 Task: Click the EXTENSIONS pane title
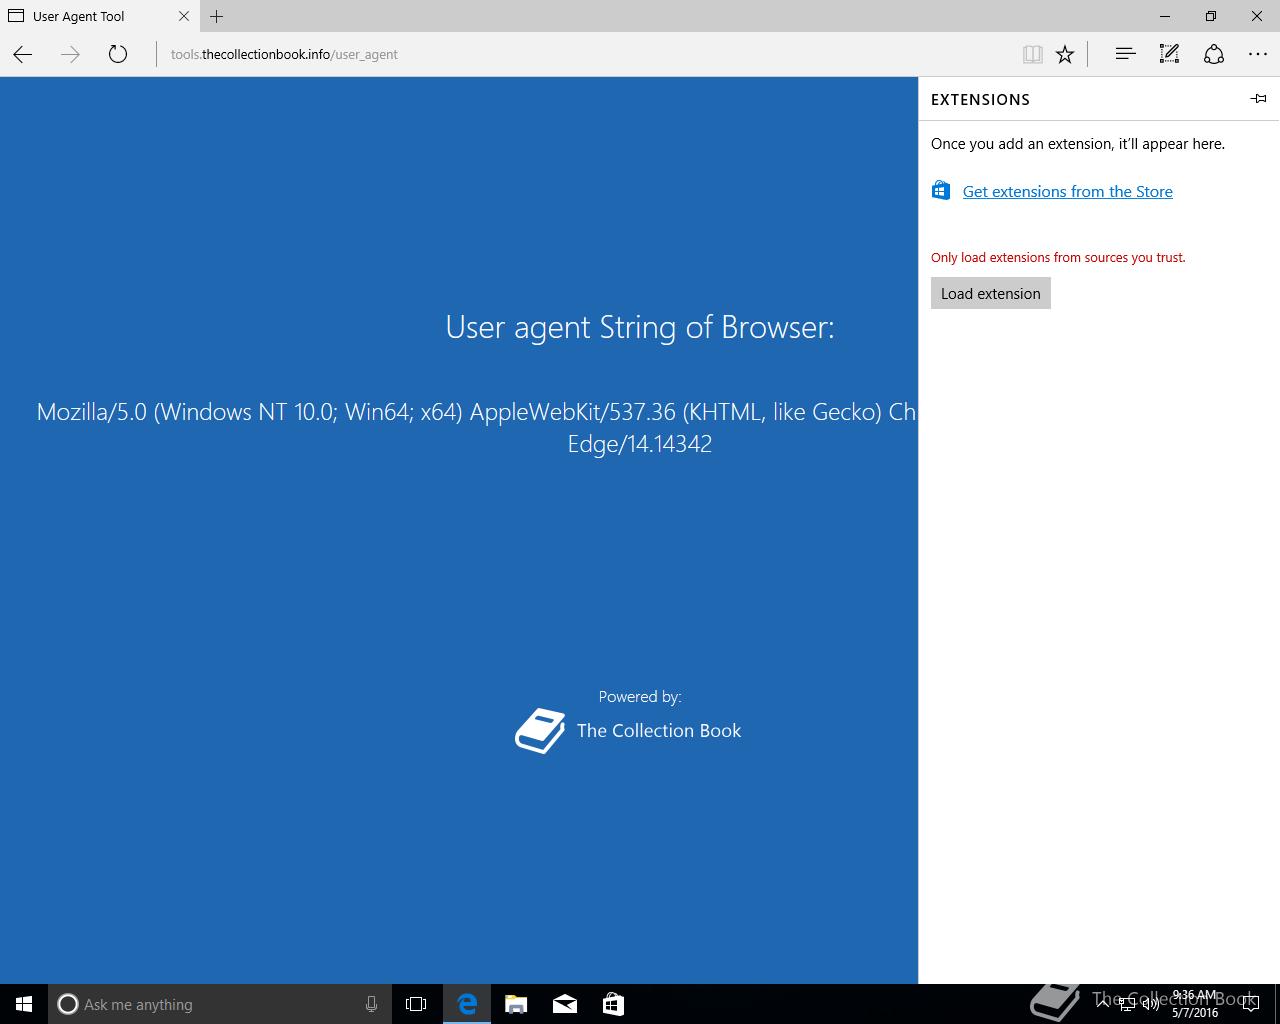(980, 99)
